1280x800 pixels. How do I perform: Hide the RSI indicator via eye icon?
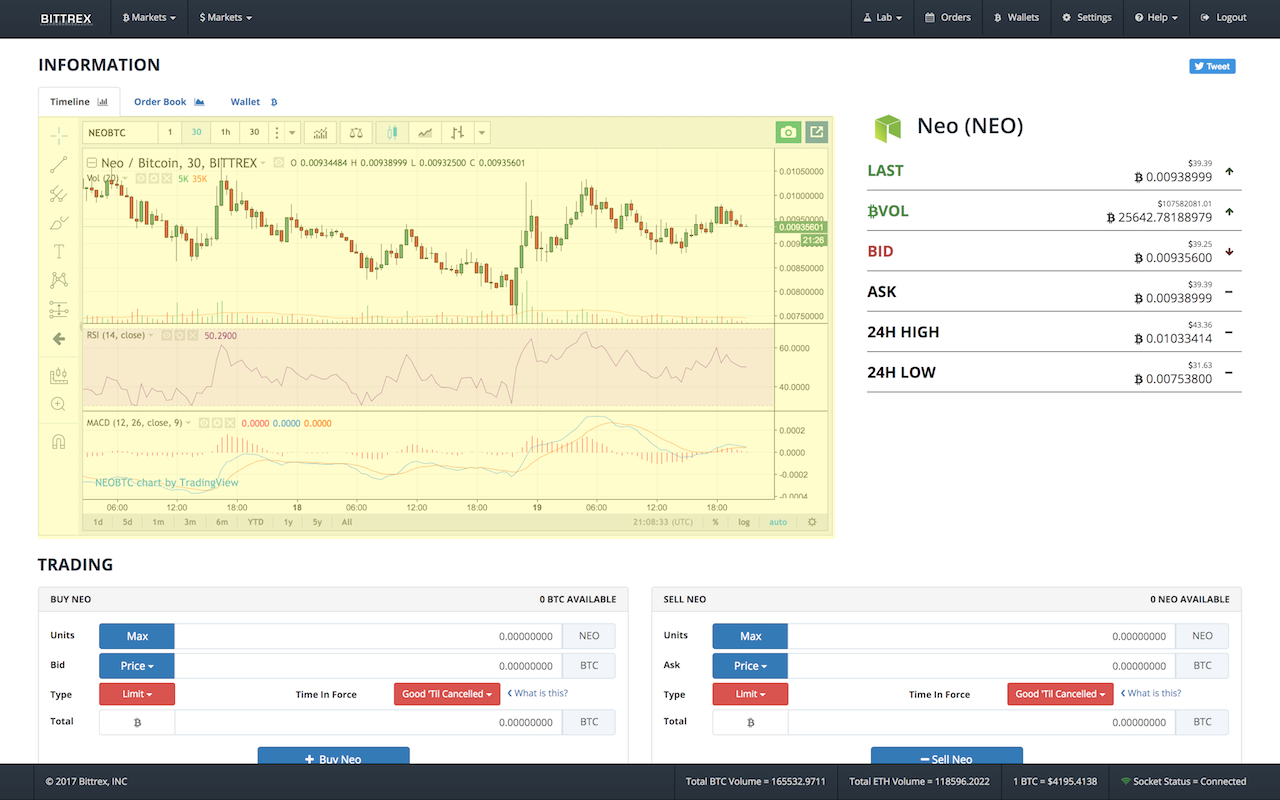coord(167,336)
